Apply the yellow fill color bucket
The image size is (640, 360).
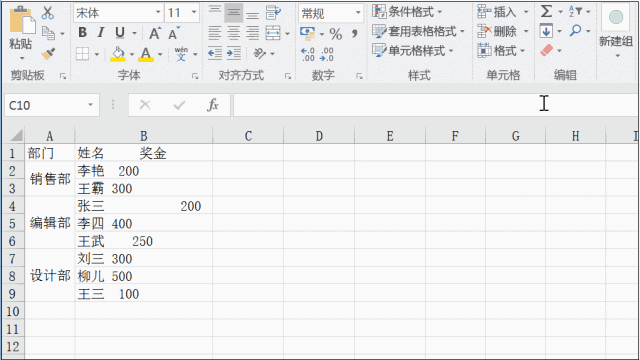(x=118, y=53)
